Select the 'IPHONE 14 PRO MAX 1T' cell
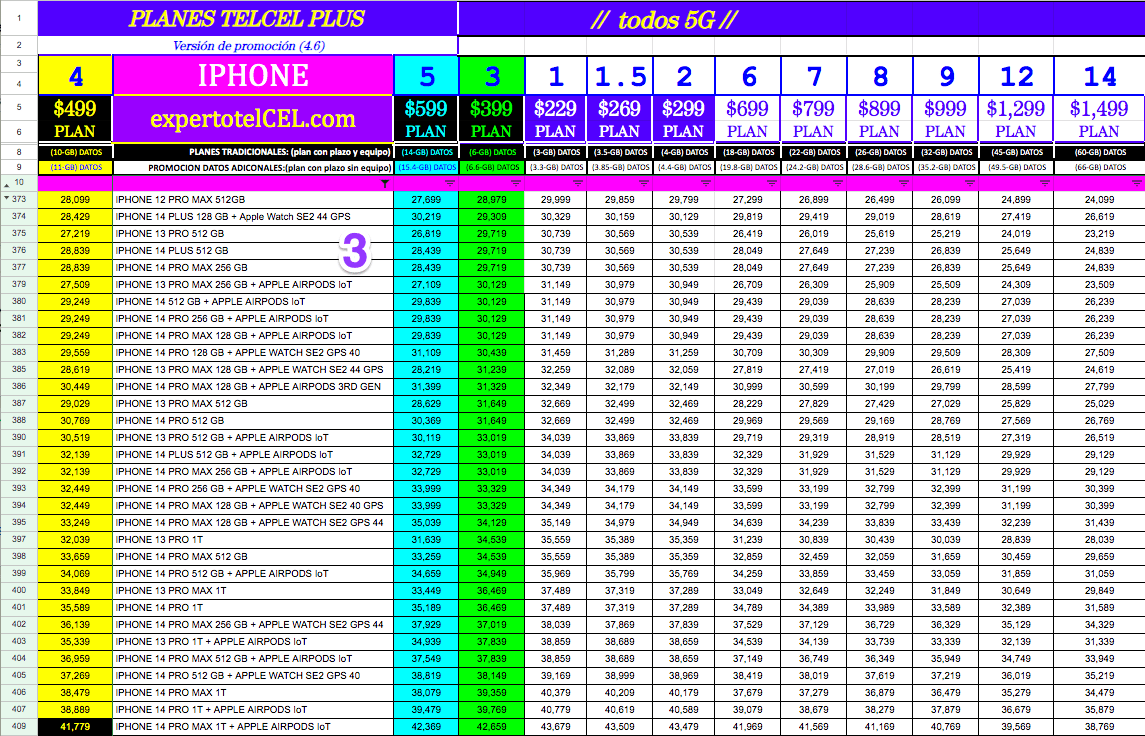 click(253, 692)
